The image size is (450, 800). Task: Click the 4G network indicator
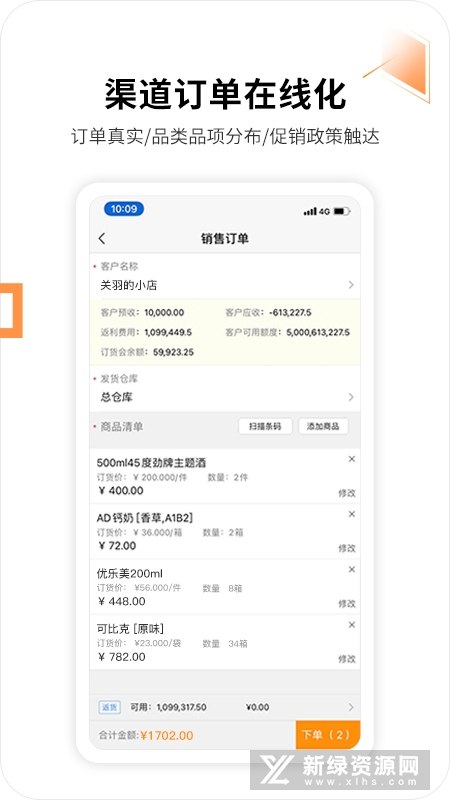pyautogui.click(x=324, y=211)
